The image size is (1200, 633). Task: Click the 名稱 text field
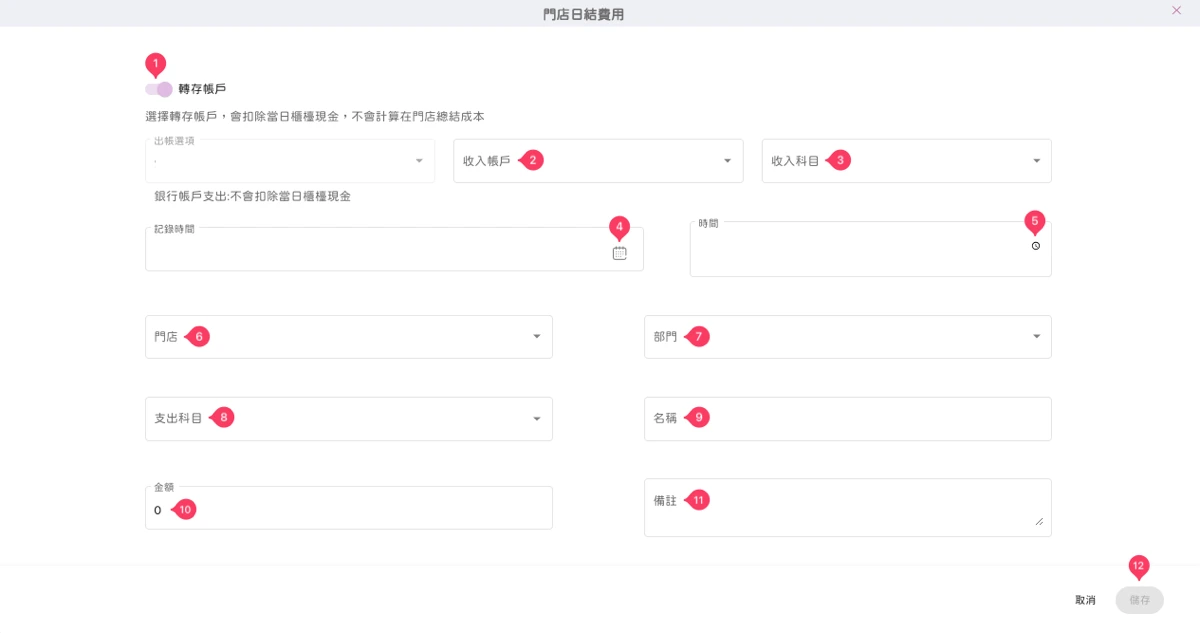[847, 419]
